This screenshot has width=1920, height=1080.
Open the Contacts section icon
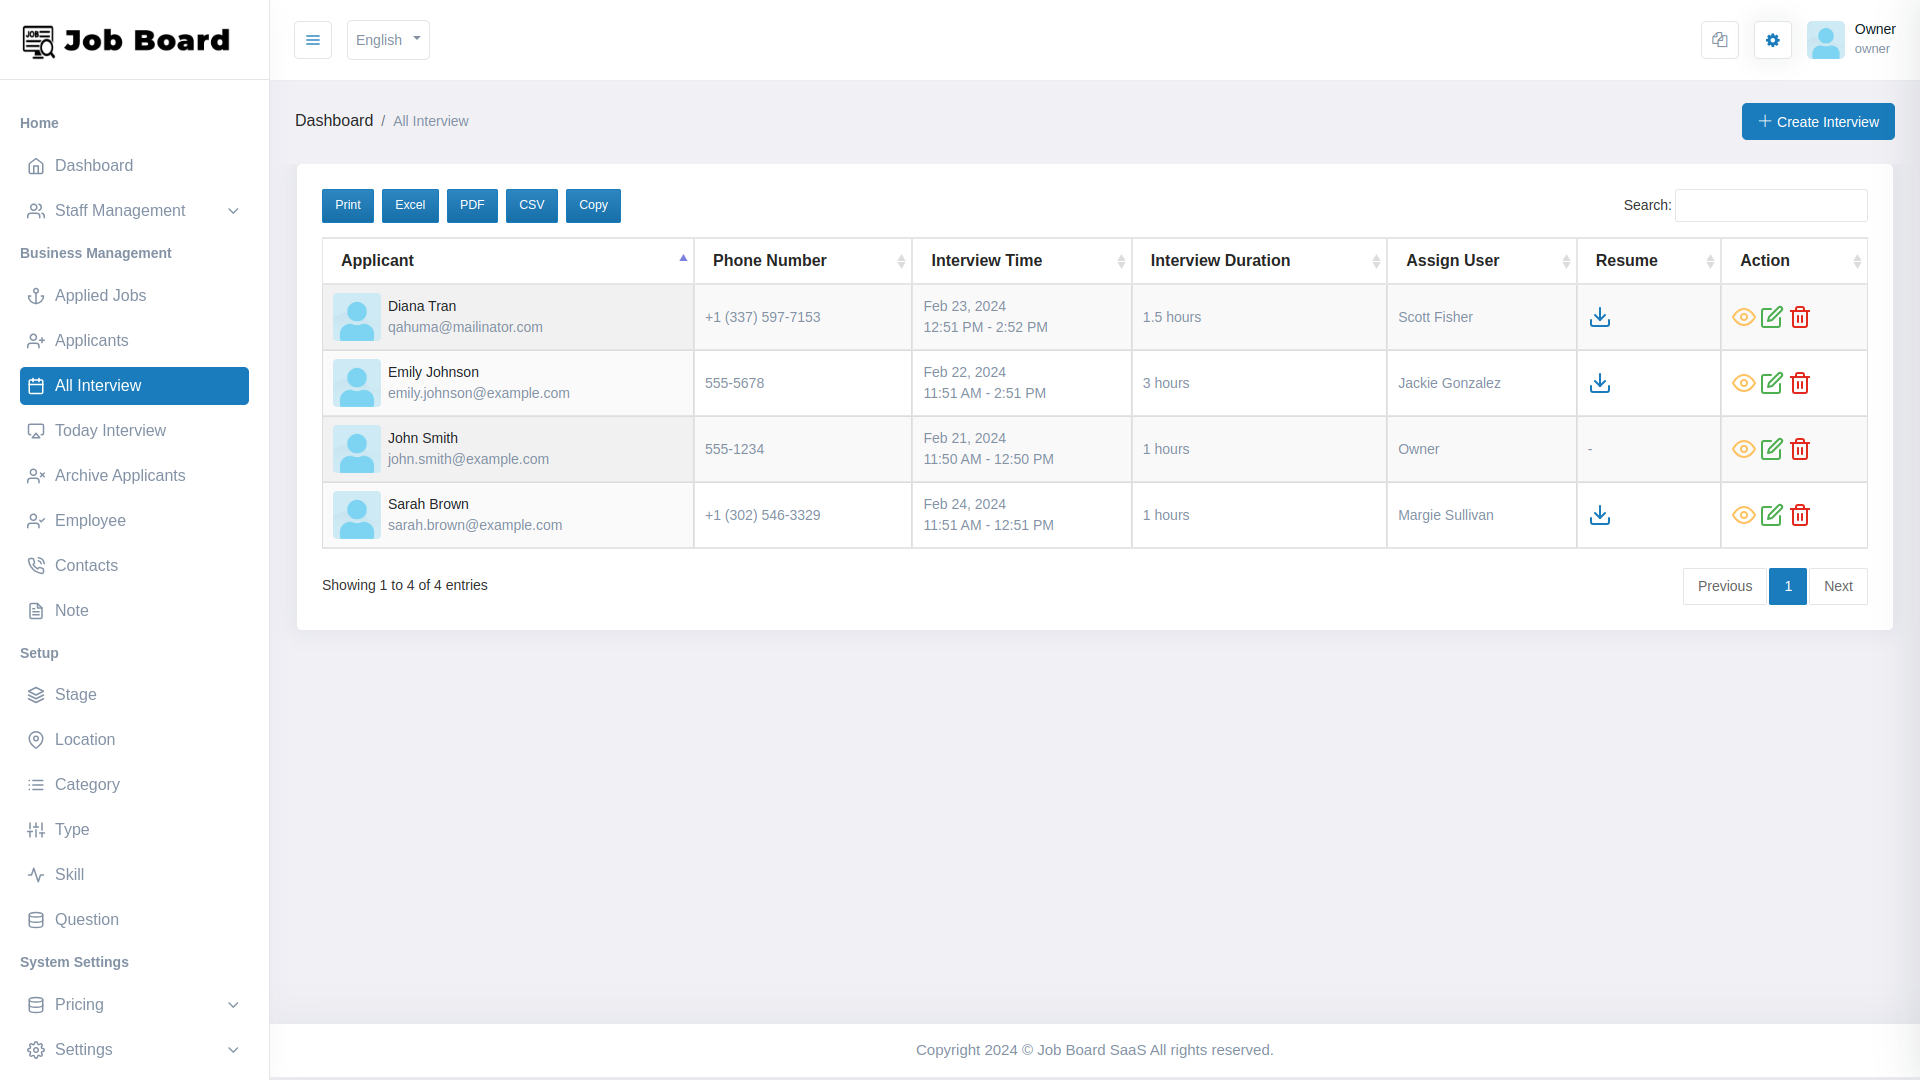click(x=36, y=565)
